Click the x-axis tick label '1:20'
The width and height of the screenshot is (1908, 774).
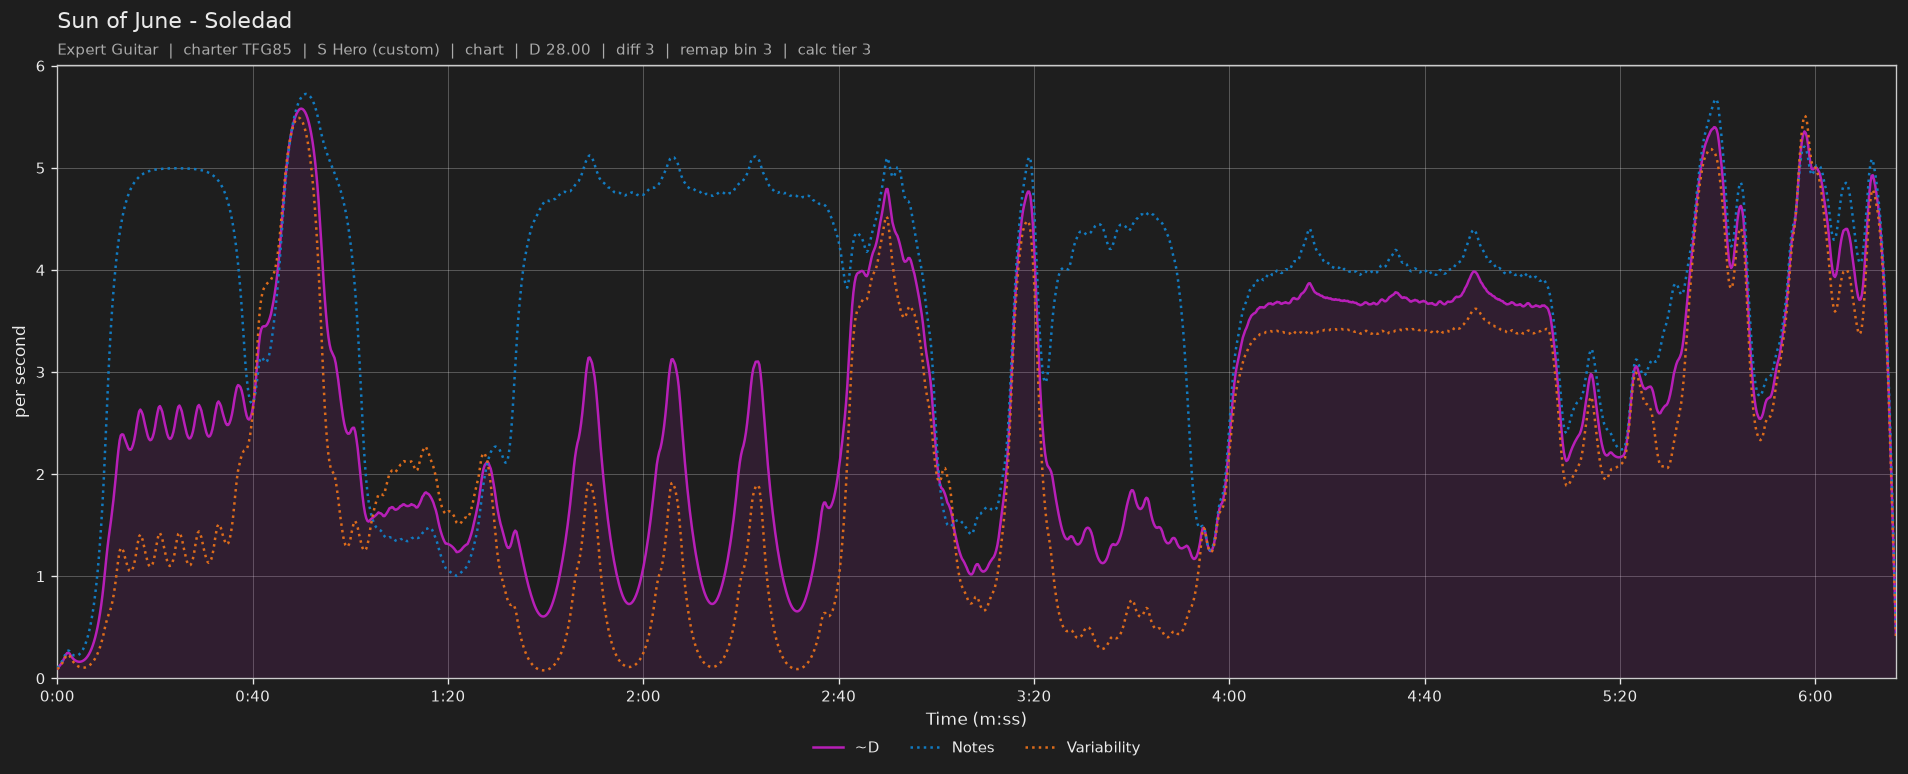click(448, 696)
